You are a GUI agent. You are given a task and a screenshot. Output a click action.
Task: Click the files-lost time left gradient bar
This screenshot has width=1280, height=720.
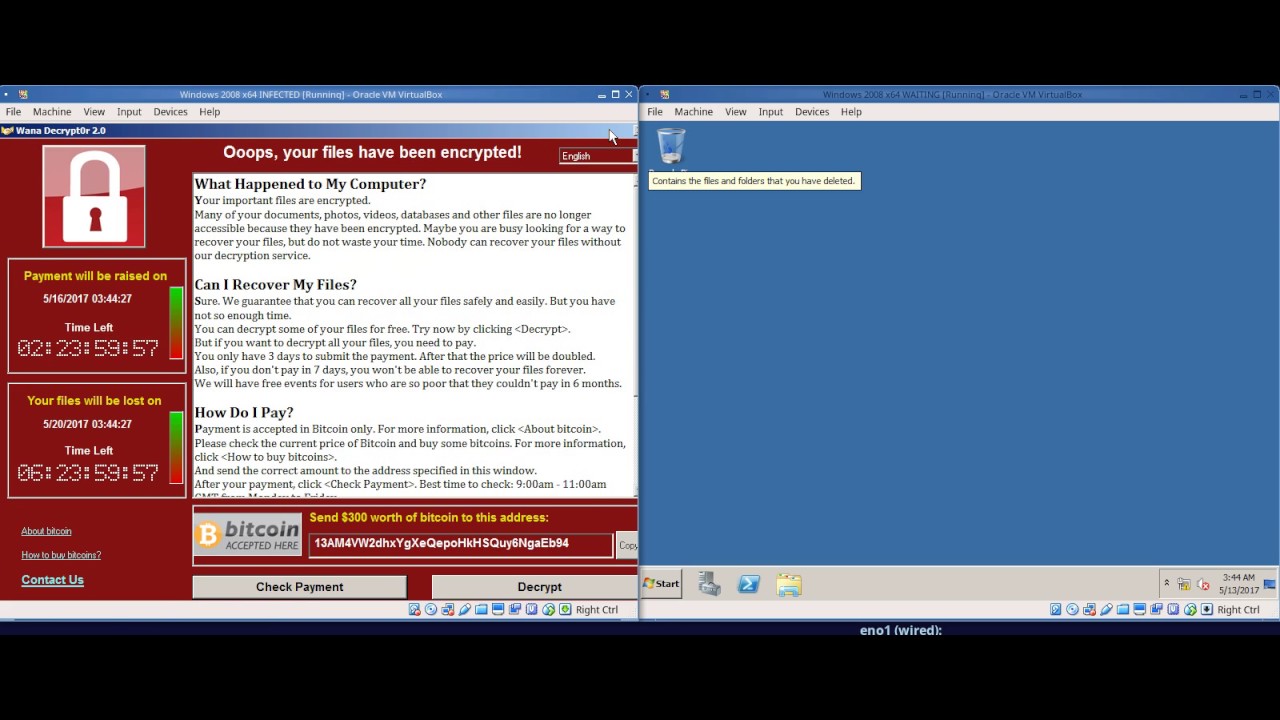coord(176,447)
